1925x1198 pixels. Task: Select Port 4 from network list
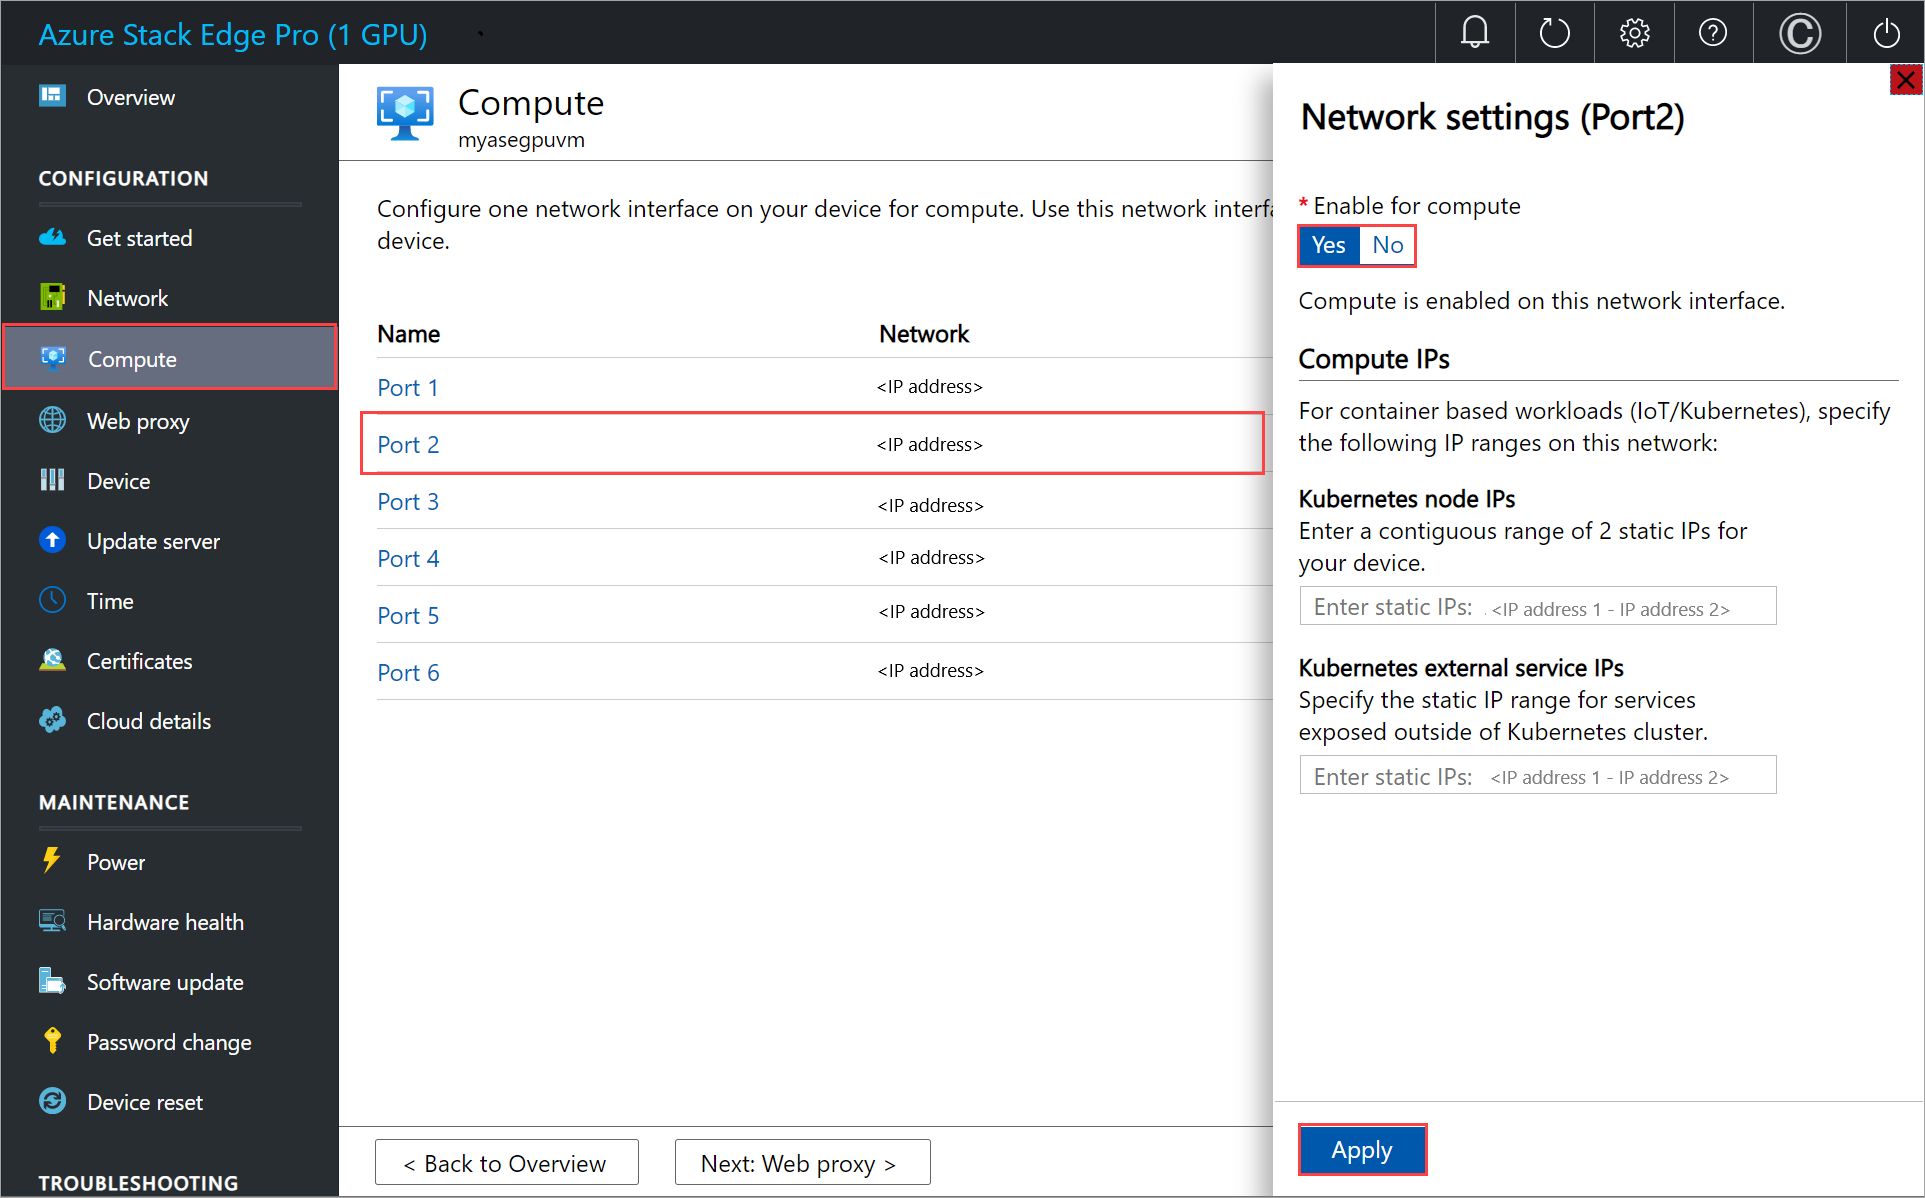point(406,558)
